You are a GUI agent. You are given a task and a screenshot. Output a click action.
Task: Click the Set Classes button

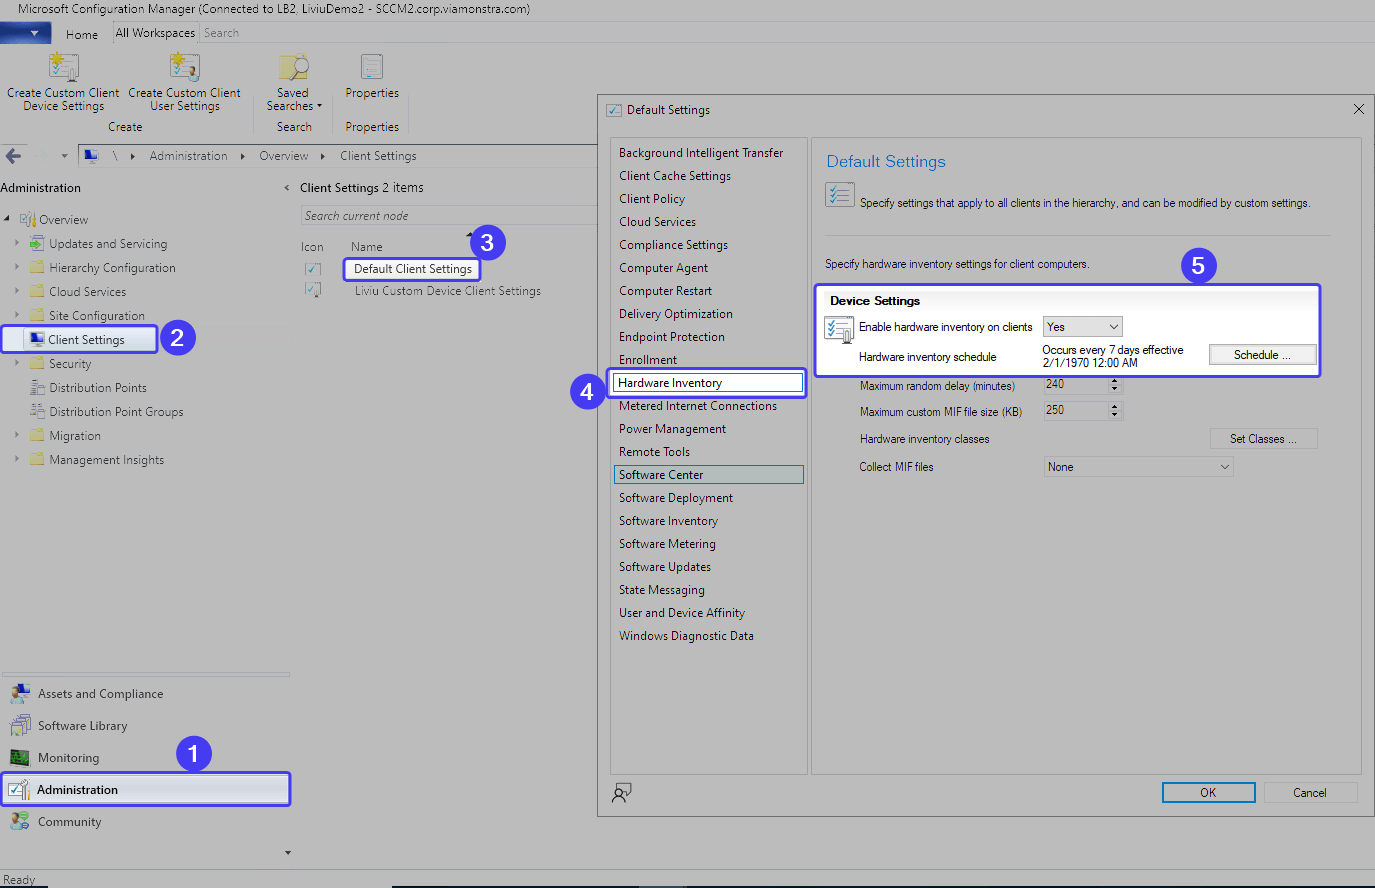coord(1263,439)
